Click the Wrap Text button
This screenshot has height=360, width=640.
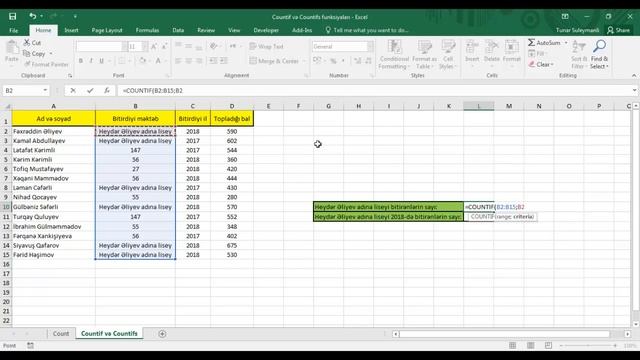[266, 47]
